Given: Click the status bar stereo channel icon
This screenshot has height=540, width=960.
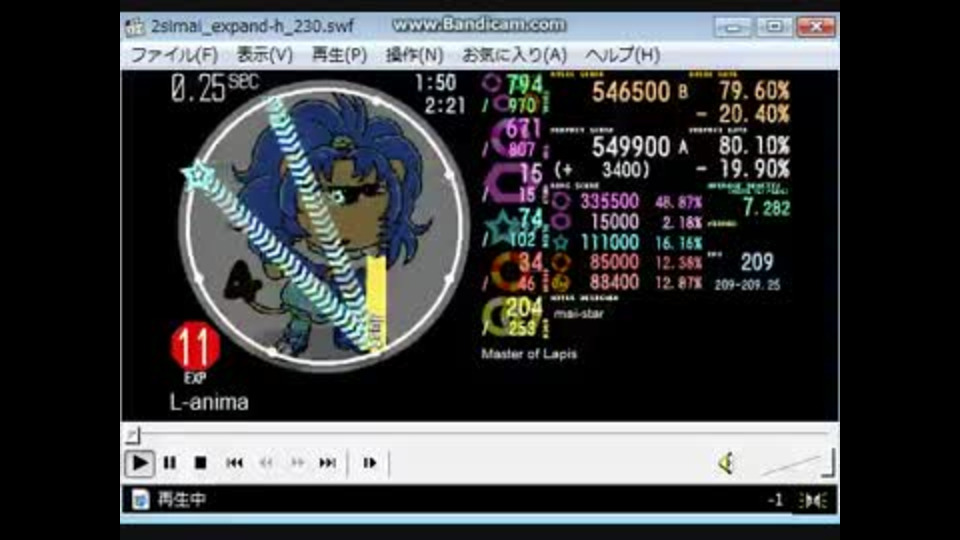Looking at the screenshot, I should [x=814, y=500].
